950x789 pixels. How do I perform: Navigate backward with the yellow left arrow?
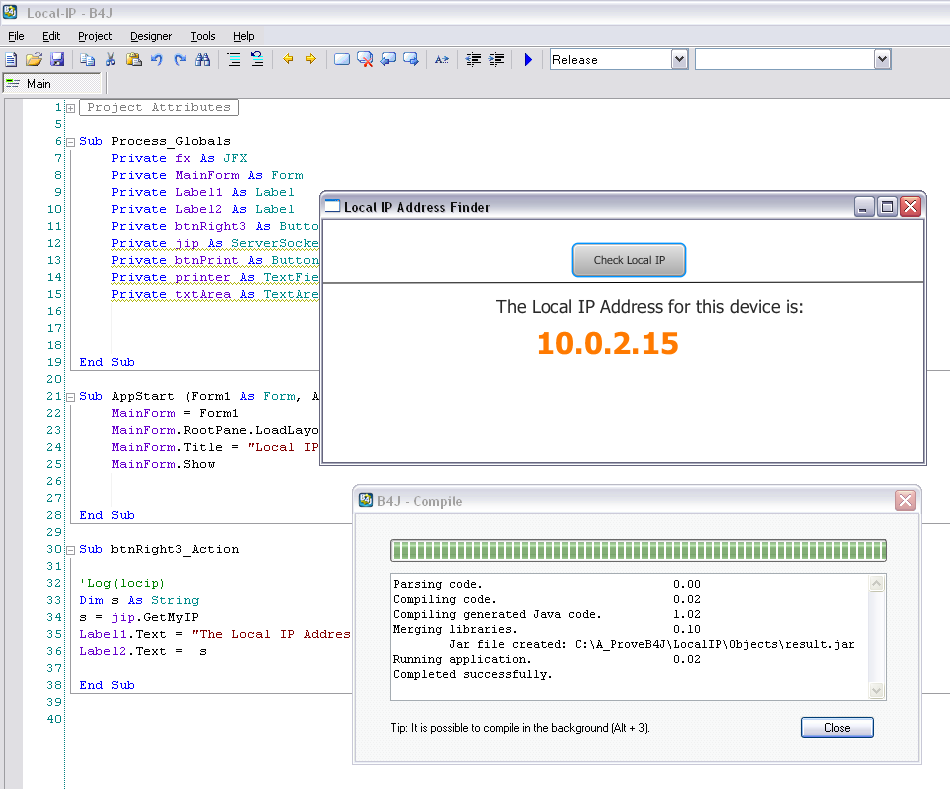pyautogui.click(x=288, y=60)
